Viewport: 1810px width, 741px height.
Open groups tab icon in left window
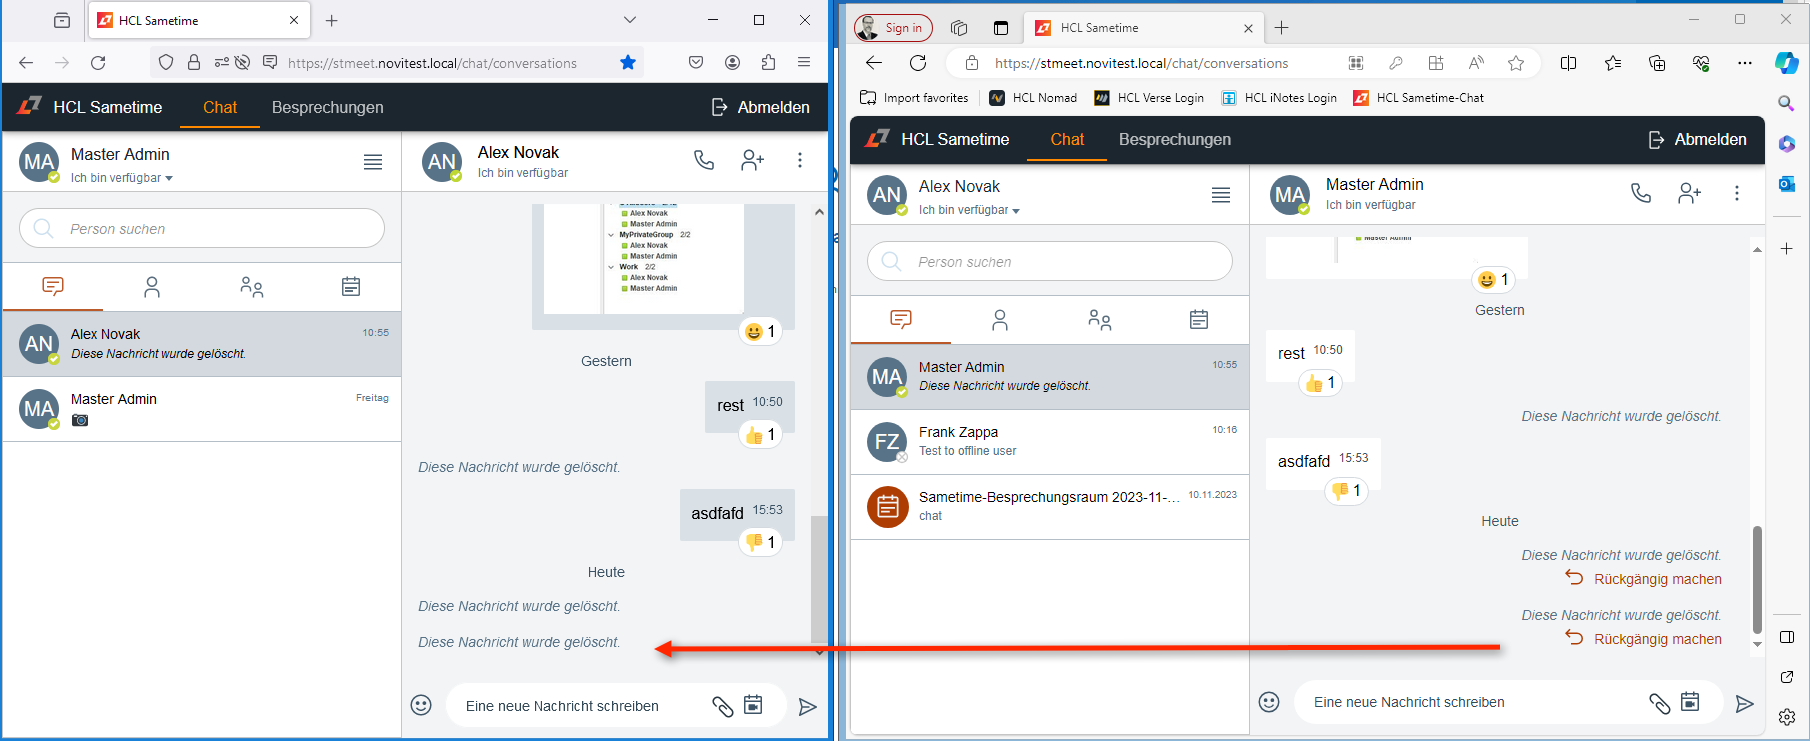point(252,287)
